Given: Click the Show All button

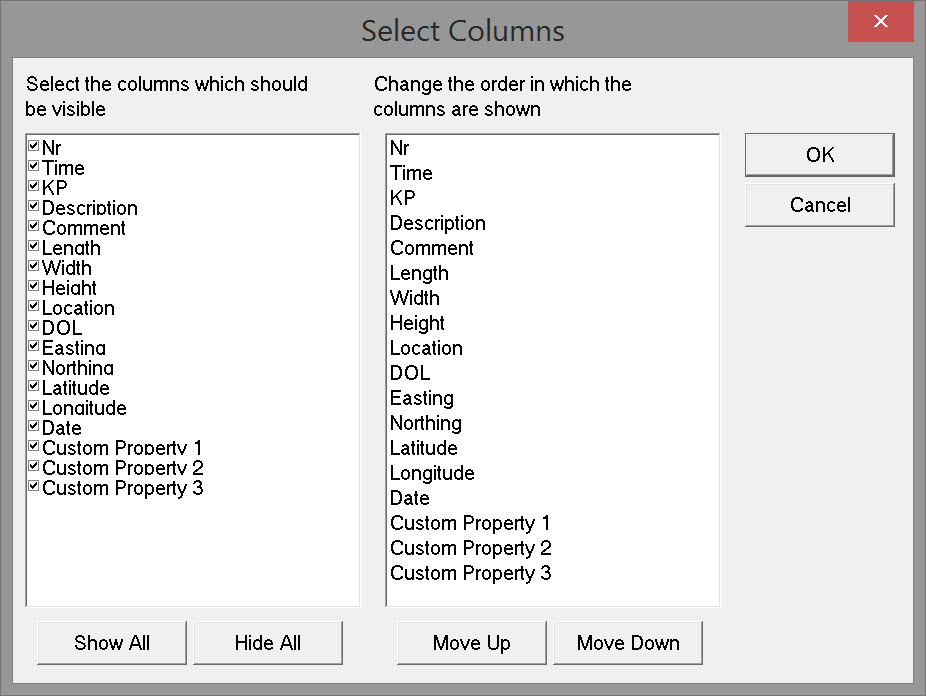Looking at the screenshot, I should click(x=112, y=643).
